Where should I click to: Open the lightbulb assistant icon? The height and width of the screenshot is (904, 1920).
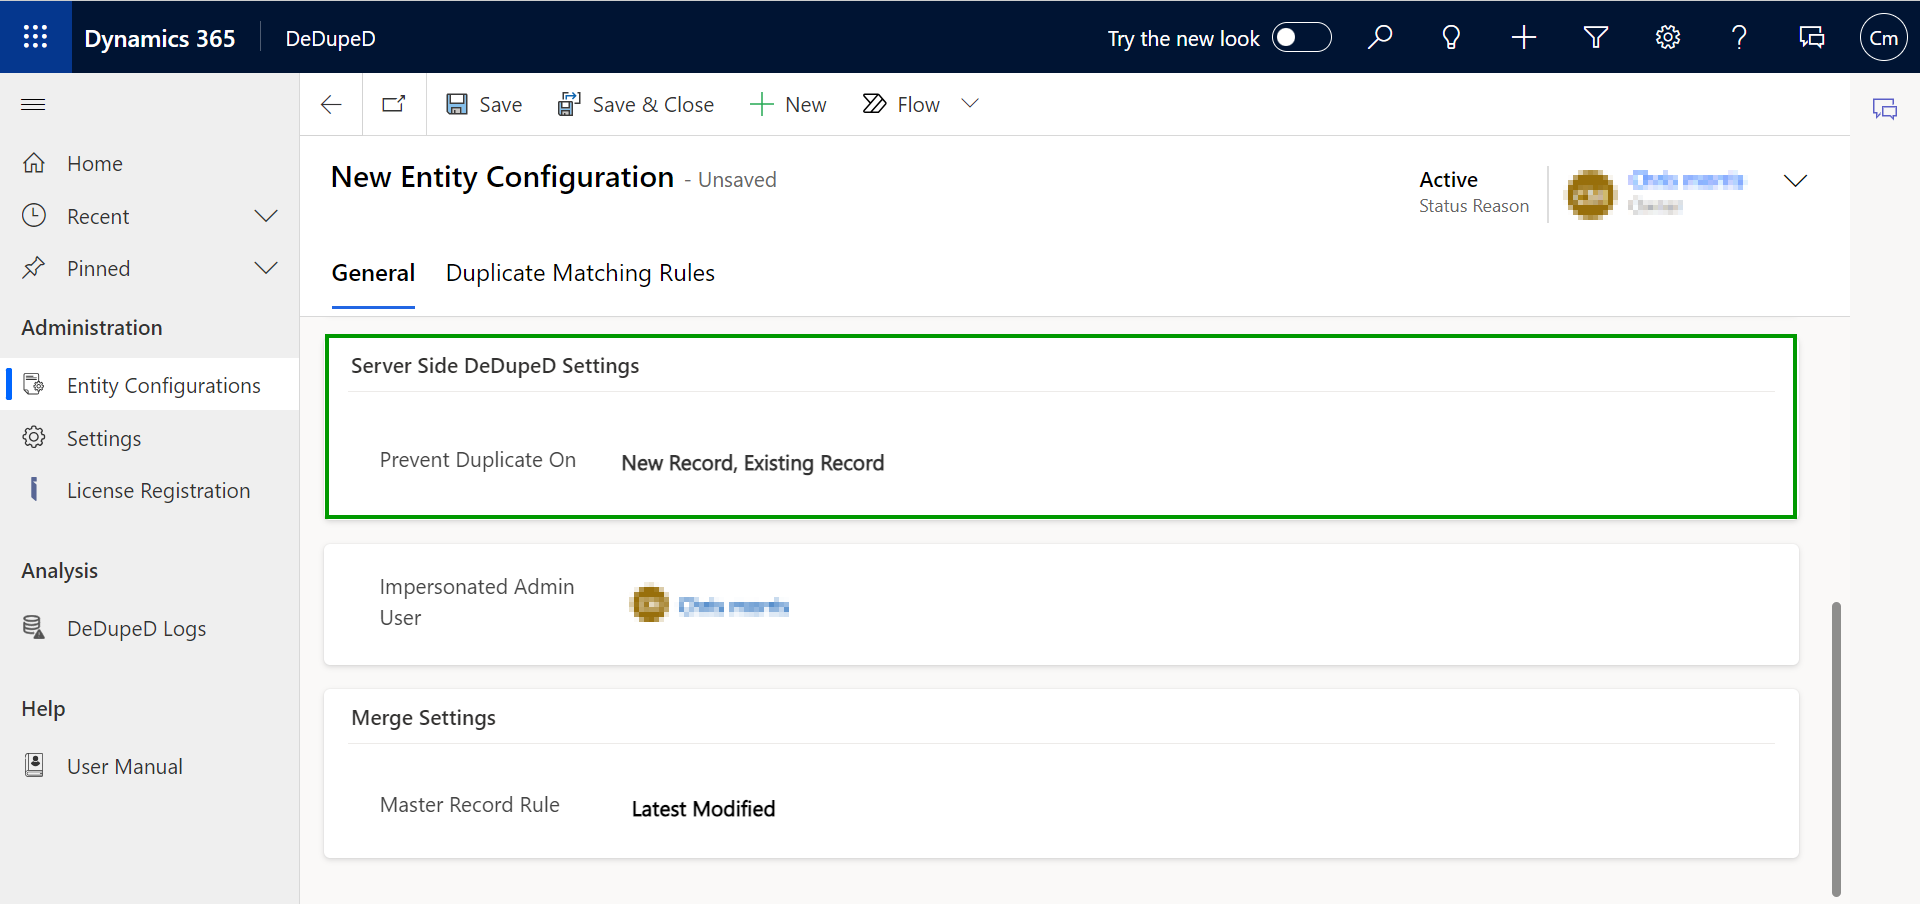click(x=1451, y=38)
